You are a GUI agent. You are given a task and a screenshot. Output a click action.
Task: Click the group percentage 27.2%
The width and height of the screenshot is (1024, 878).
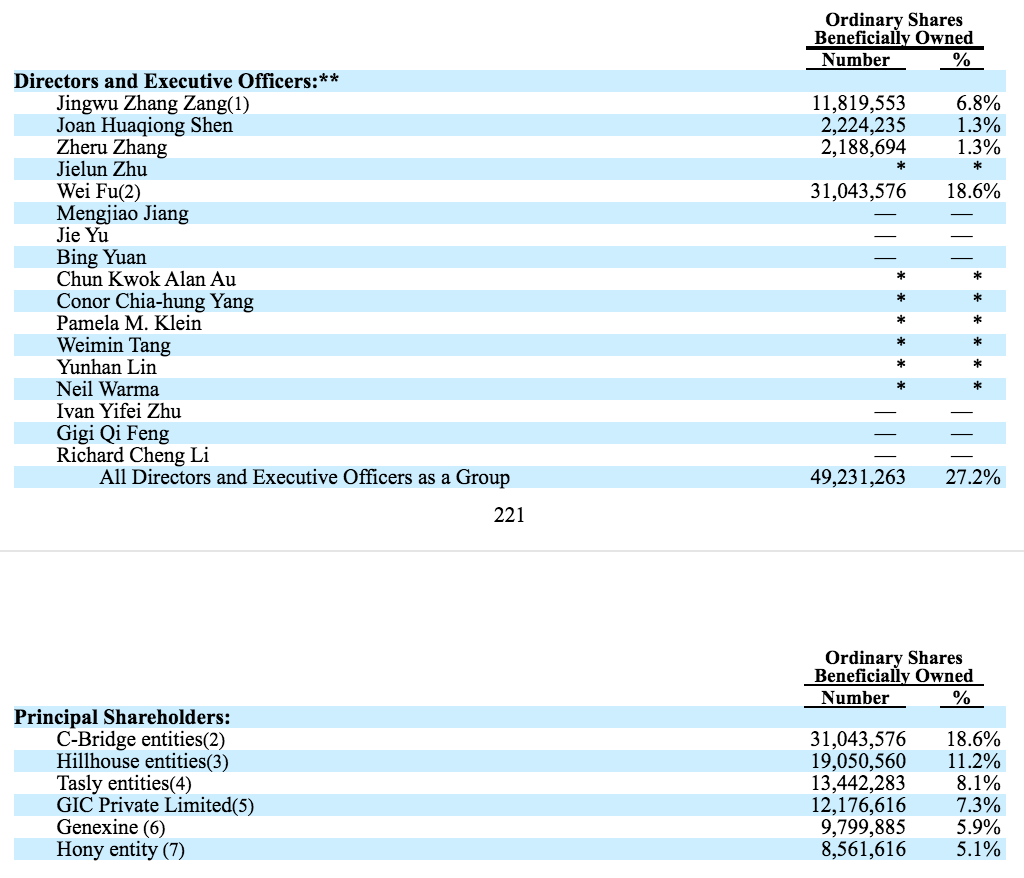(x=972, y=478)
